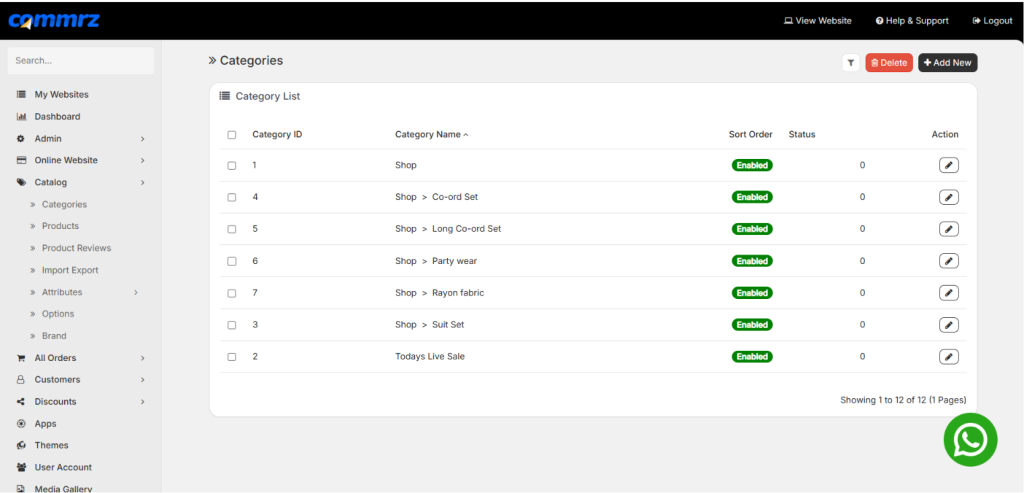Edit the Suit Set row pencil icon
This screenshot has width=1024, height=493.
pos(949,325)
